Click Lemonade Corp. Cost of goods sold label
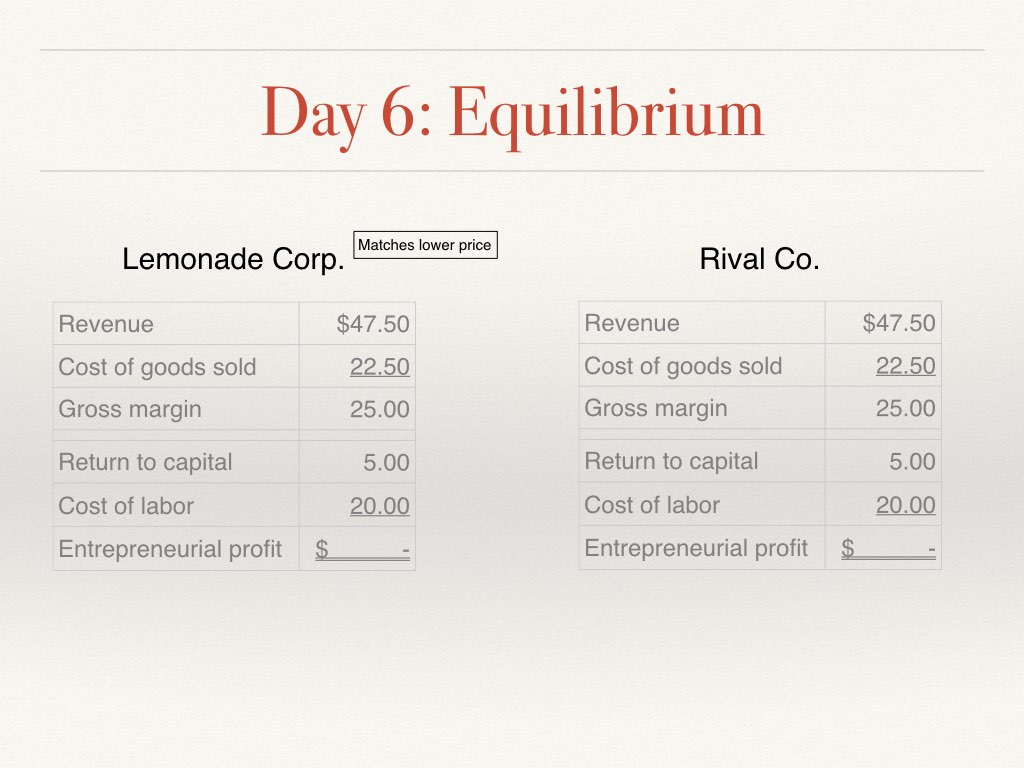The image size is (1024, 768). [x=157, y=367]
